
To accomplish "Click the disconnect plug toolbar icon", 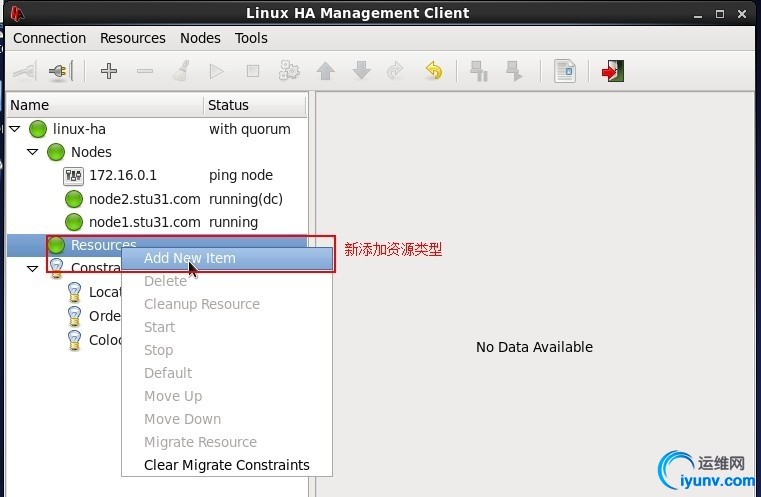I will pos(59,71).
